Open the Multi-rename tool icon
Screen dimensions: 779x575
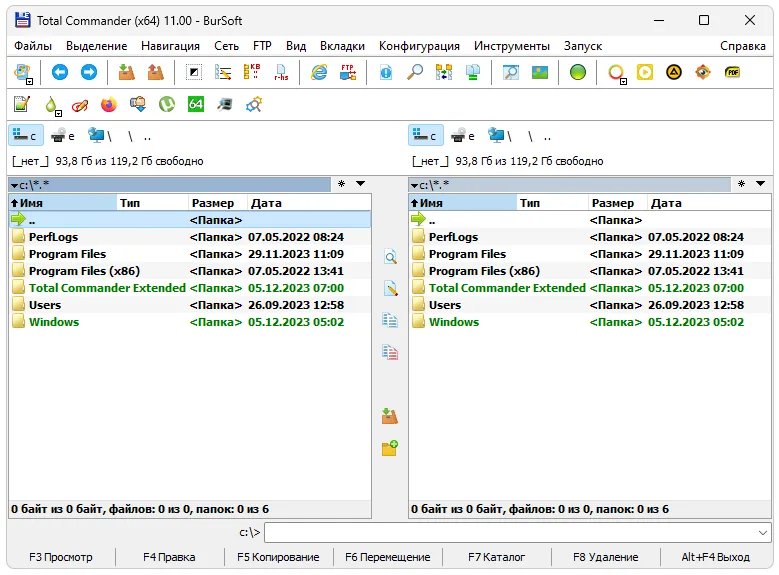(x=223, y=73)
